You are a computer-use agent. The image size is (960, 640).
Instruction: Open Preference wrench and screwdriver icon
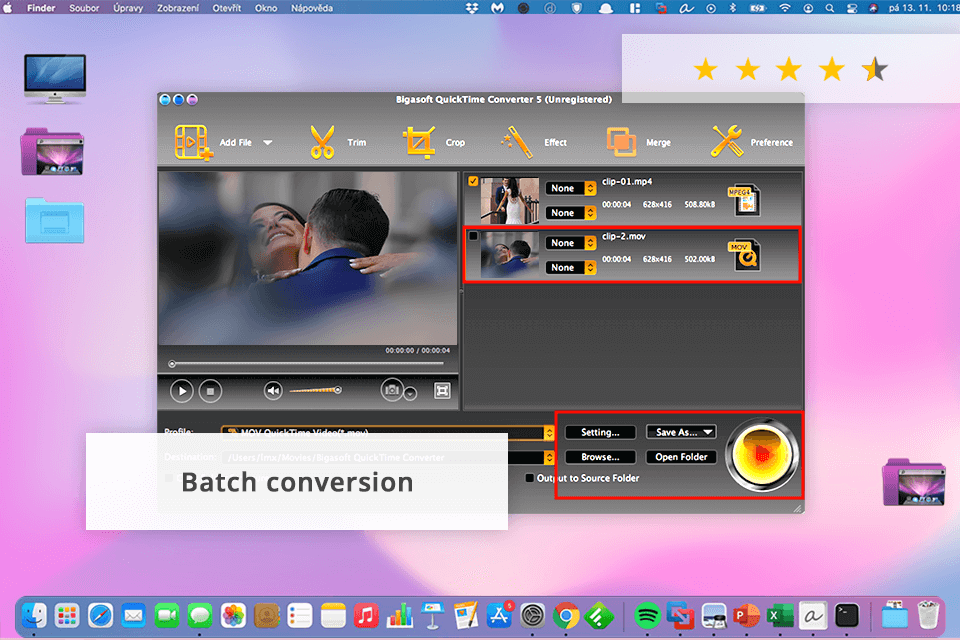point(727,141)
